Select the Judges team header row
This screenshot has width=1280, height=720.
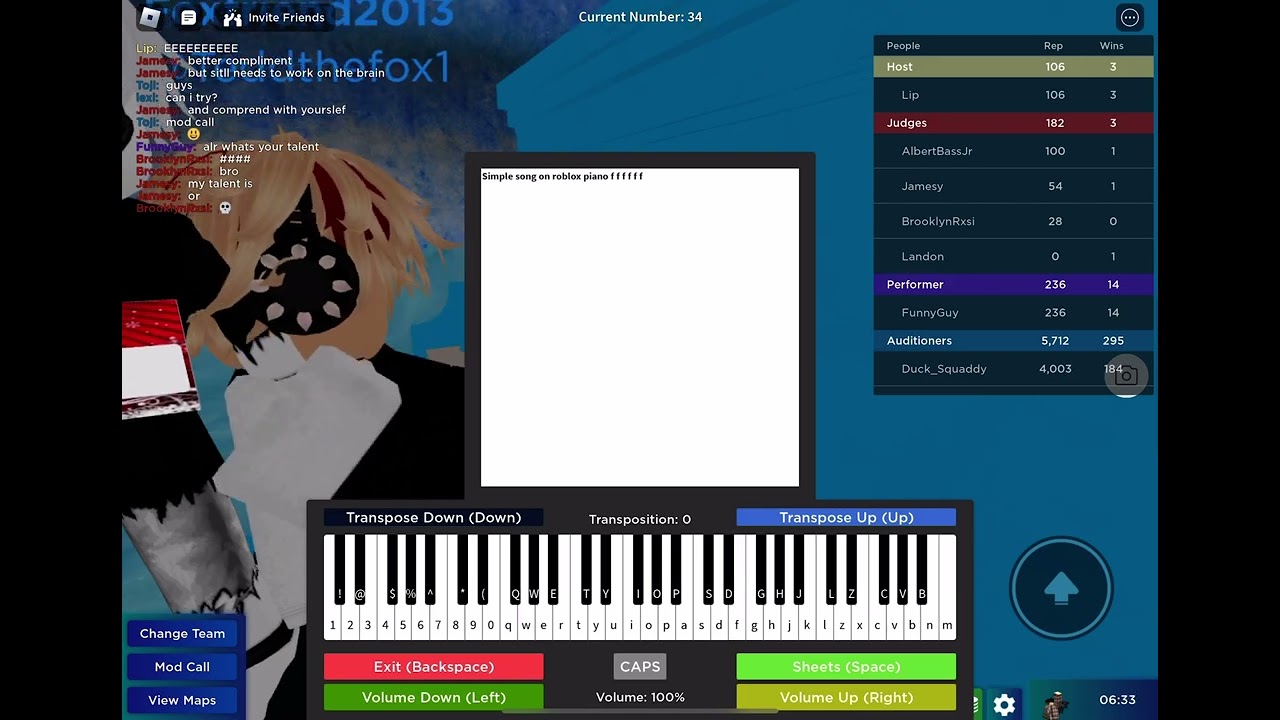pos(1013,123)
